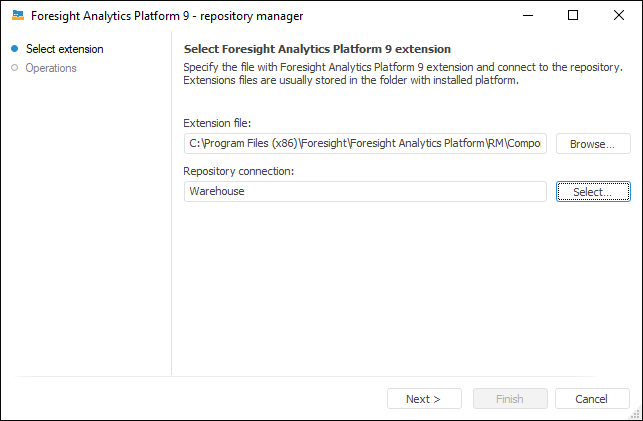The height and width of the screenshot is (421, 643).
Task: Focus the Extension file path field
Action: coord(365,144)
